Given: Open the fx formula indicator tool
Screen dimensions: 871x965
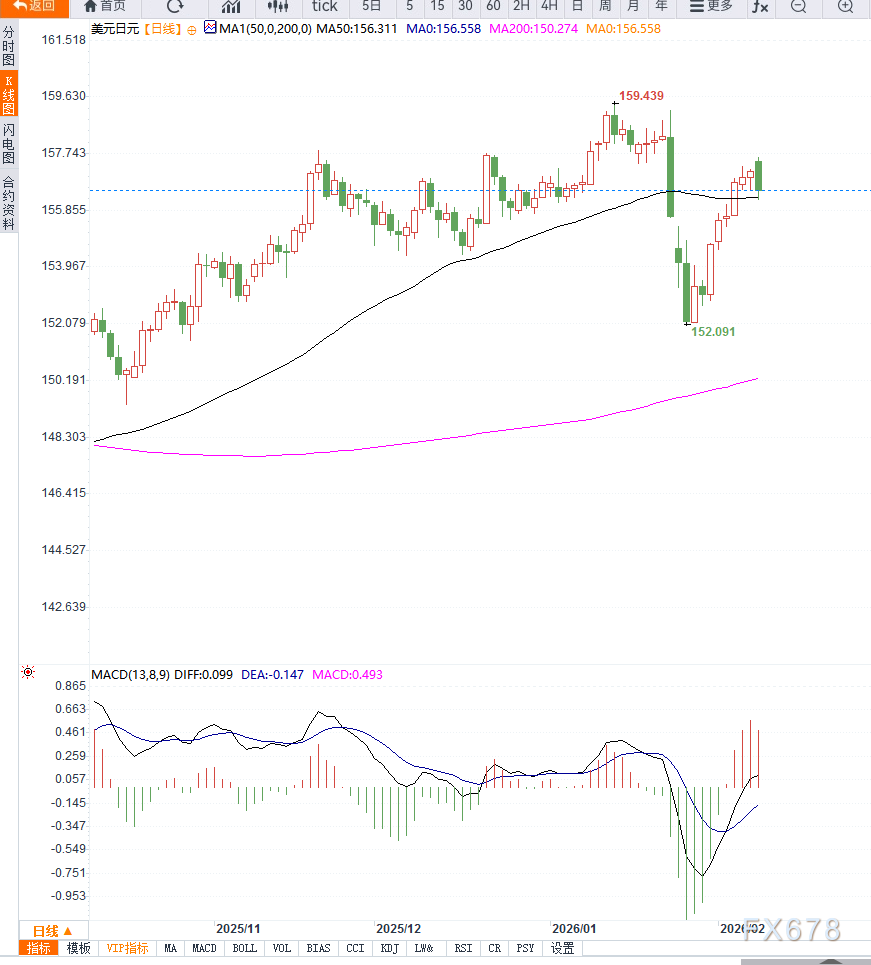Looking at the screenshot, I should 760,7.
